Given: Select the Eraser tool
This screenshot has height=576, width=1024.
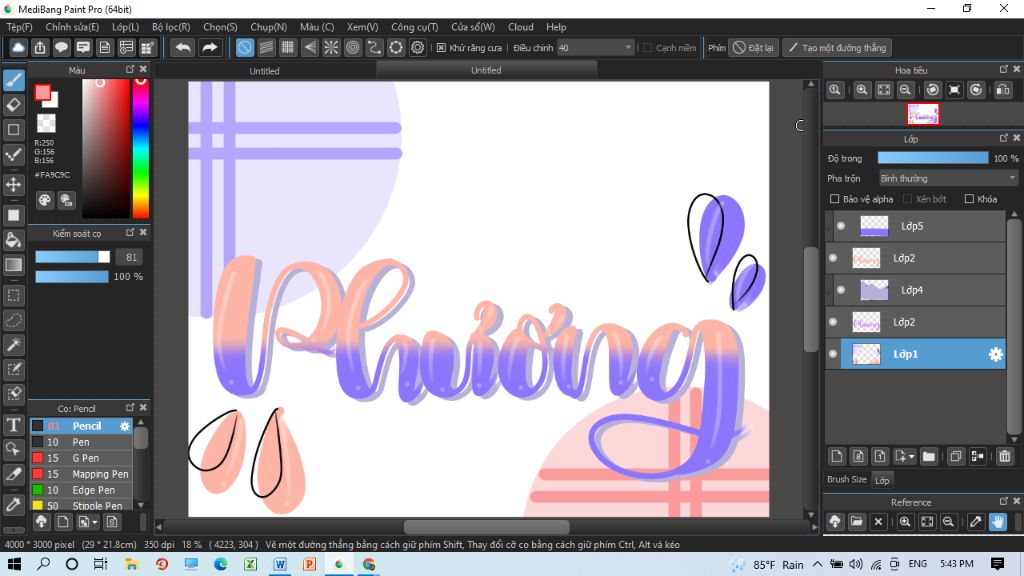Looking at the screenshot, I should pos(14,104).
